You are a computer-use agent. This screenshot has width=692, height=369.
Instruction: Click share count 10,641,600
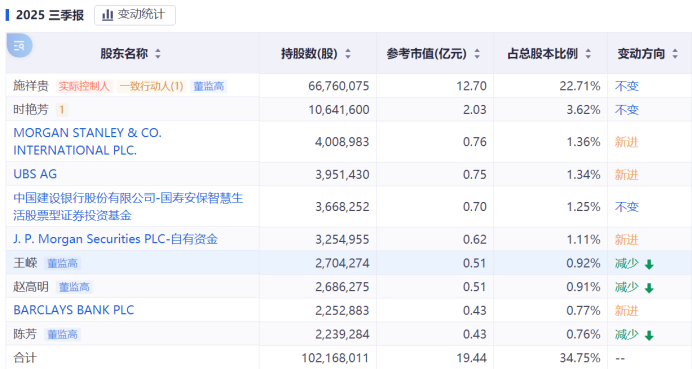[338, 110]
